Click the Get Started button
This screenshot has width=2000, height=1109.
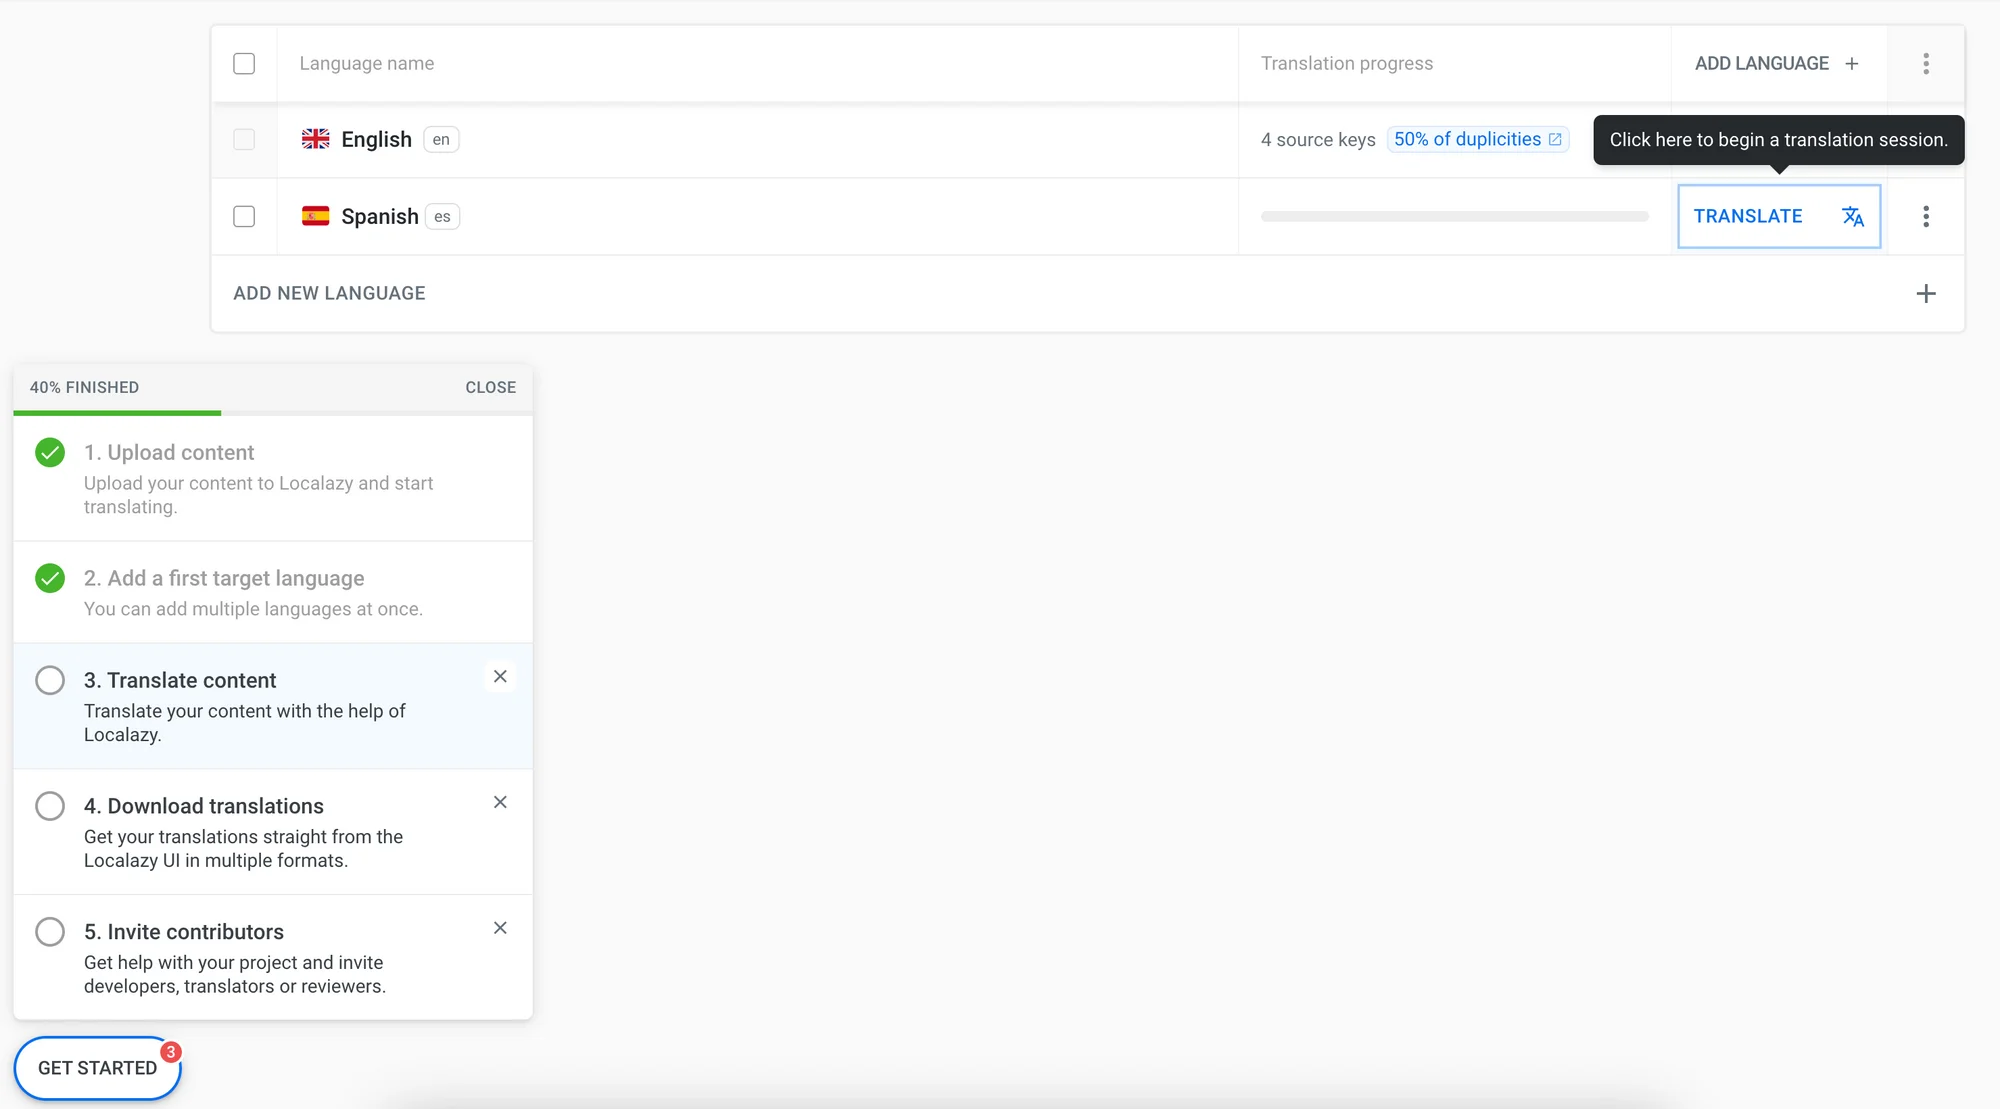tap(97, 1068)
